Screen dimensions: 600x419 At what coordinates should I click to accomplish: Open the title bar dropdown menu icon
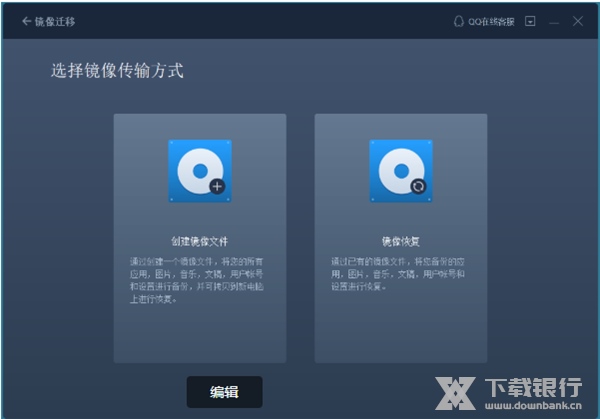click(530, 21)
